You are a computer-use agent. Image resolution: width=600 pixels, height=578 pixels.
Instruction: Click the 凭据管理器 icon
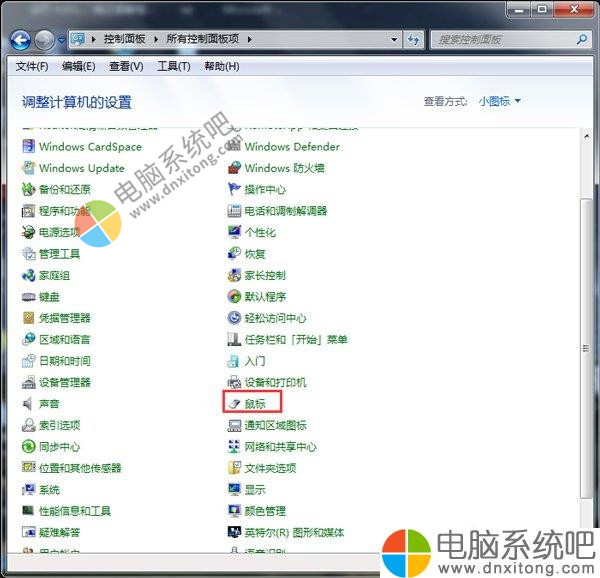(x=28, y=318)
